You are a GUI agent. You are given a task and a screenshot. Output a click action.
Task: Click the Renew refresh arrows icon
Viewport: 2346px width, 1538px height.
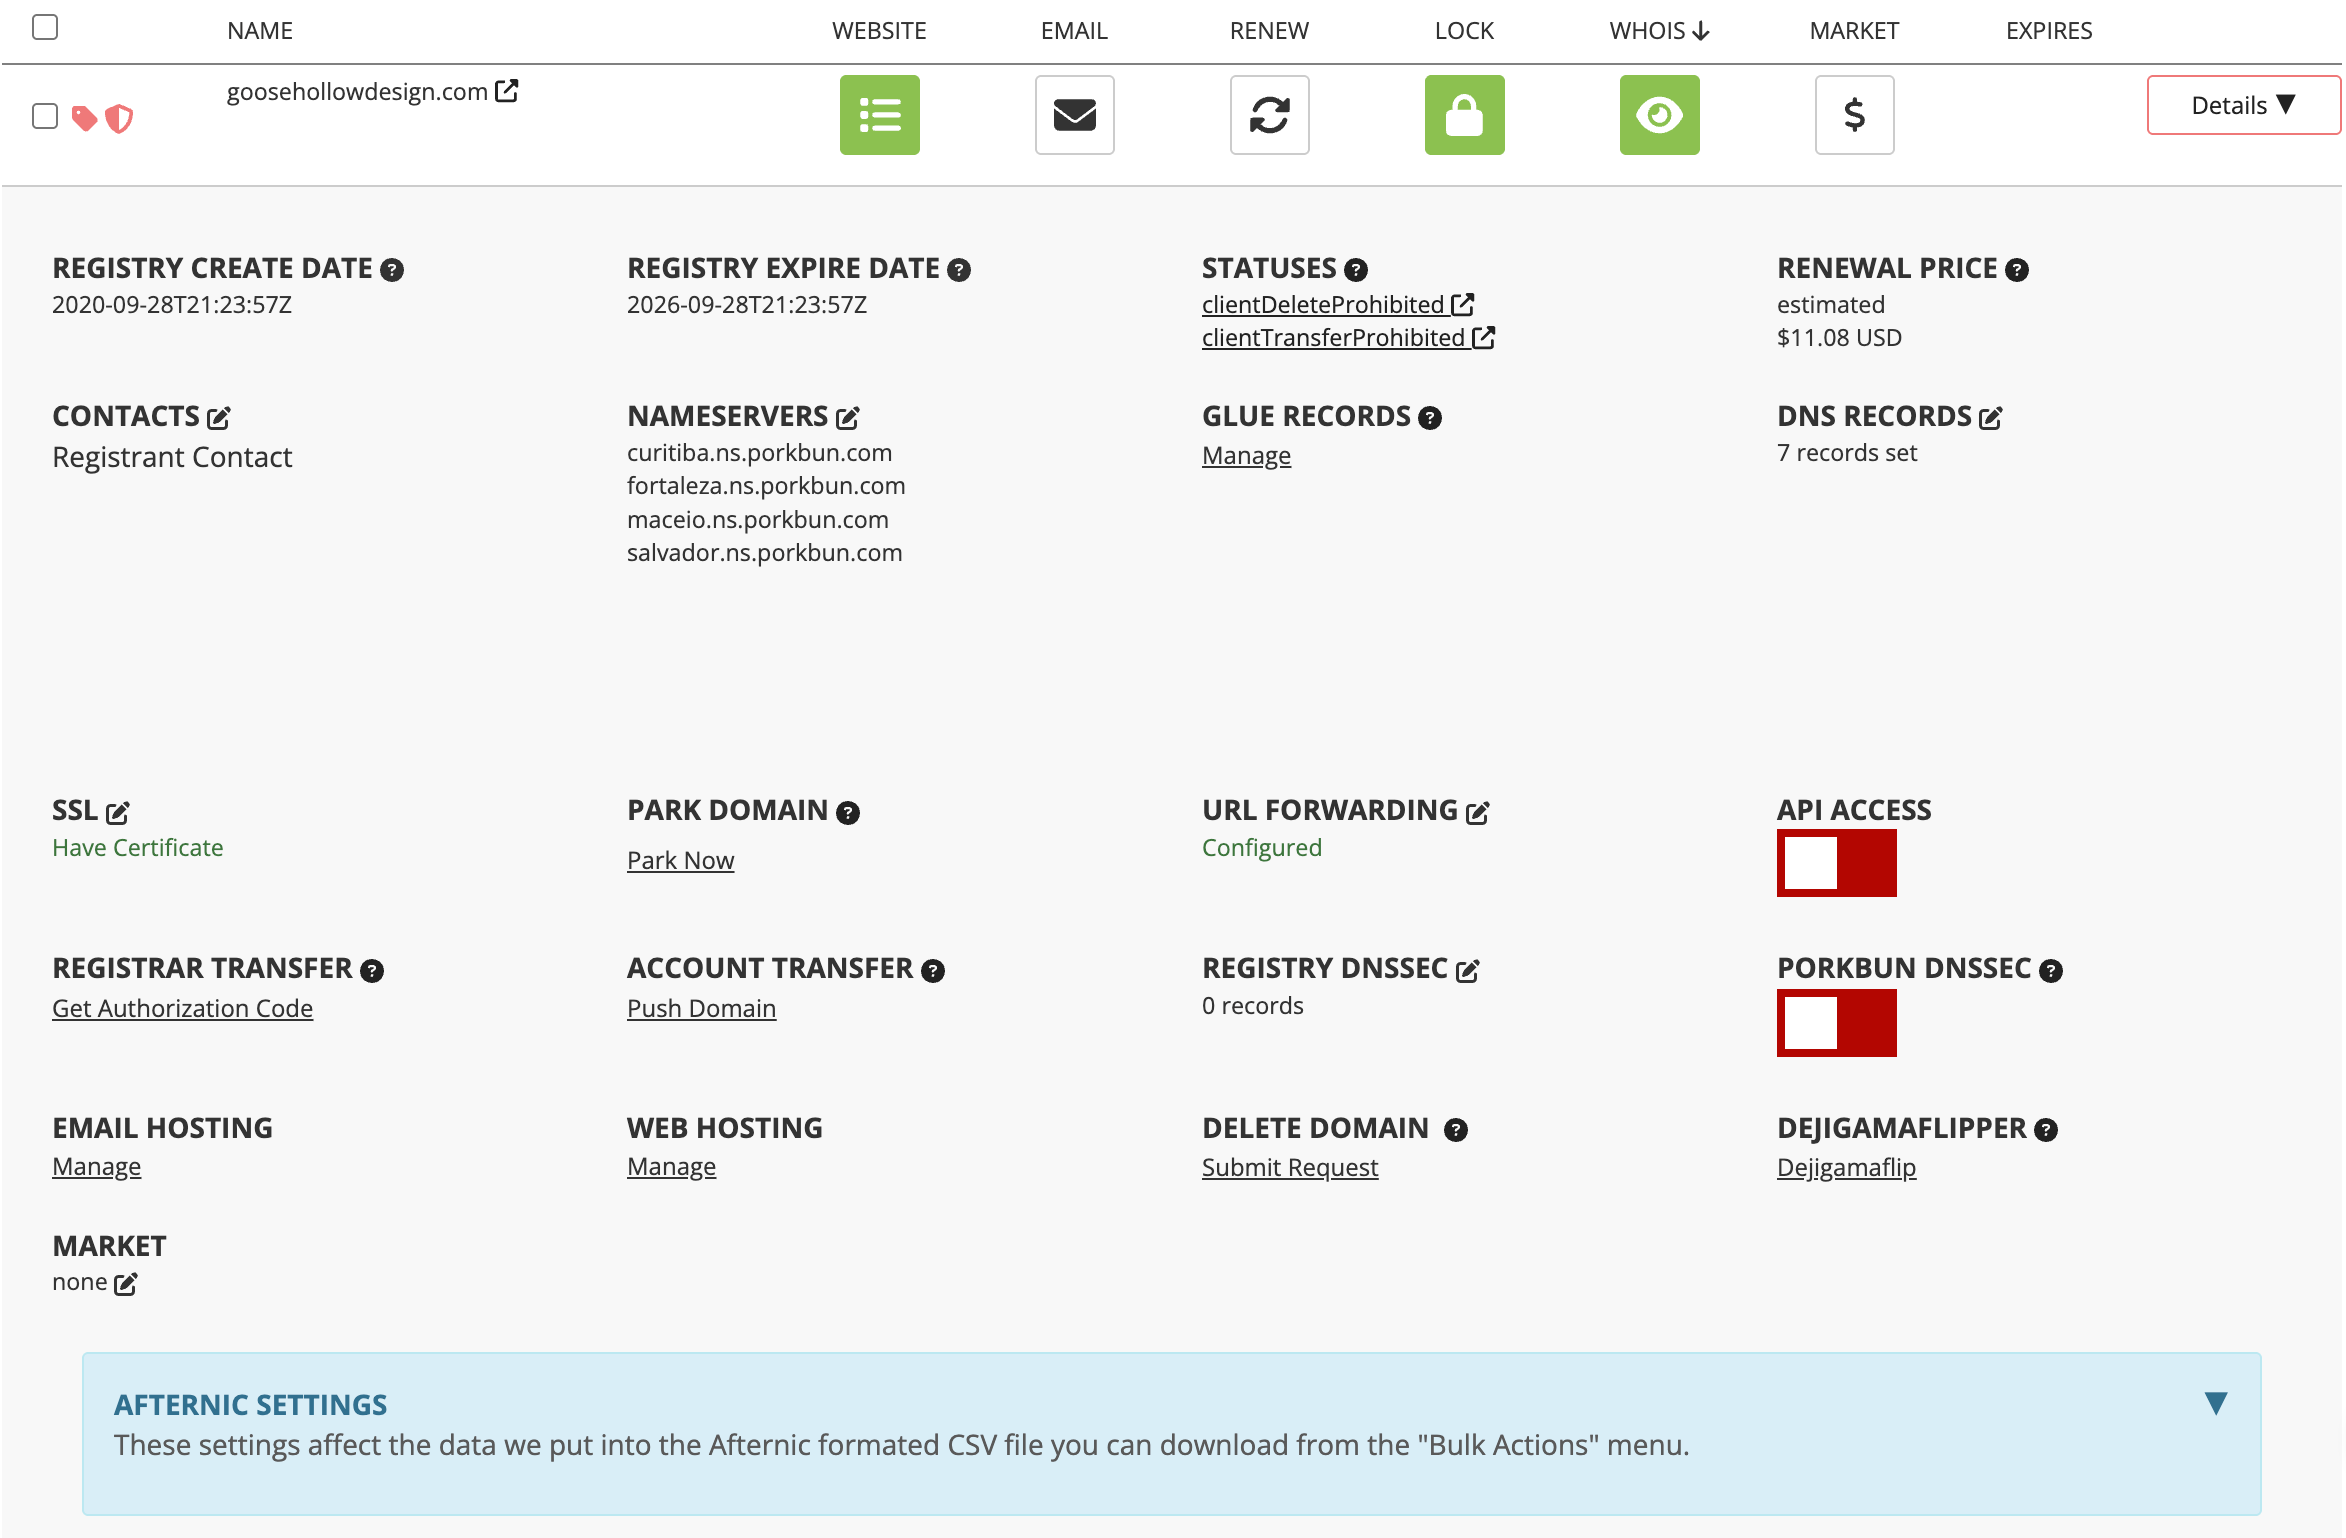click(x=1269, y=115)
